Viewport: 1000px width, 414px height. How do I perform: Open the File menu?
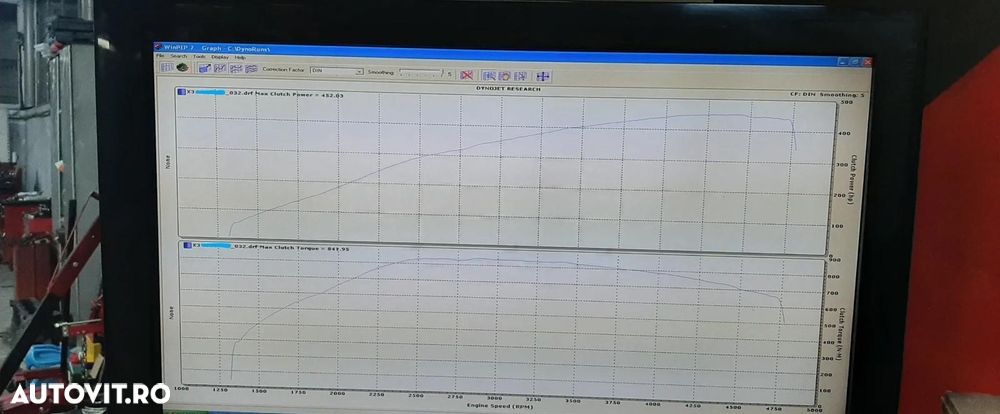coord(160,55)
